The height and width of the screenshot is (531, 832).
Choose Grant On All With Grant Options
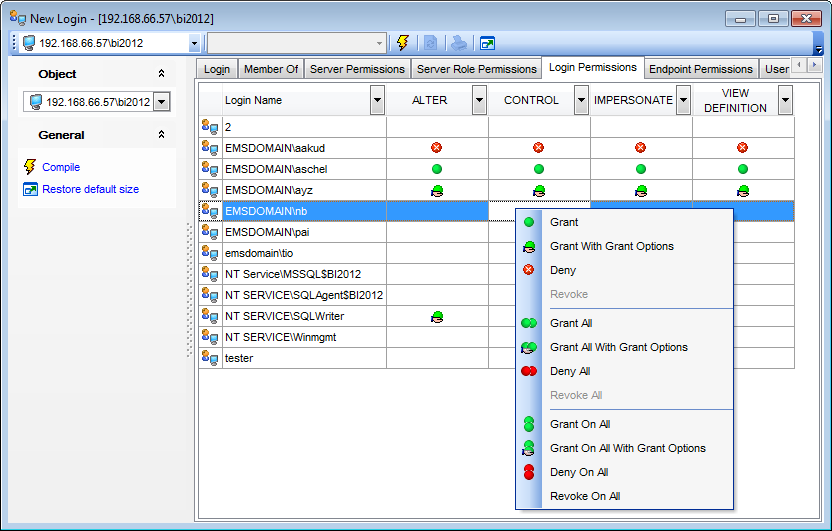pyautogui.click(x=625, y=448)
